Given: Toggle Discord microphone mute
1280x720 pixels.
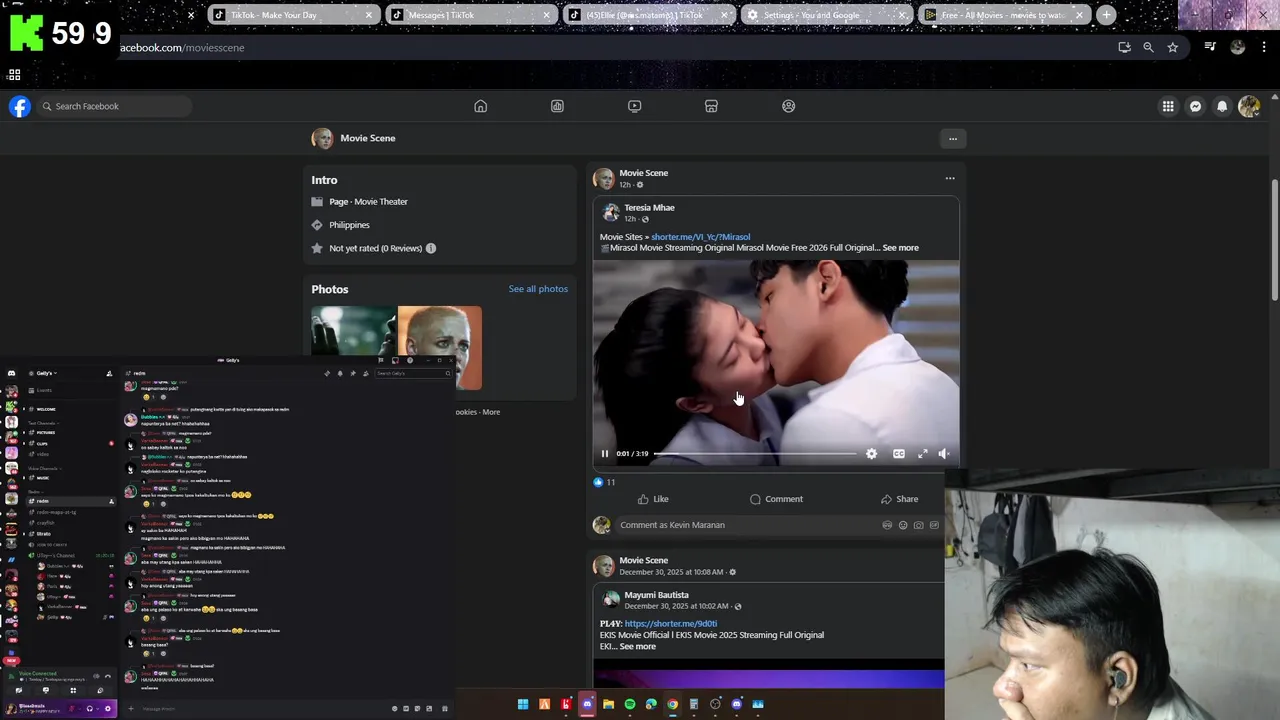Looking at the screenshot, I should 73,708.
